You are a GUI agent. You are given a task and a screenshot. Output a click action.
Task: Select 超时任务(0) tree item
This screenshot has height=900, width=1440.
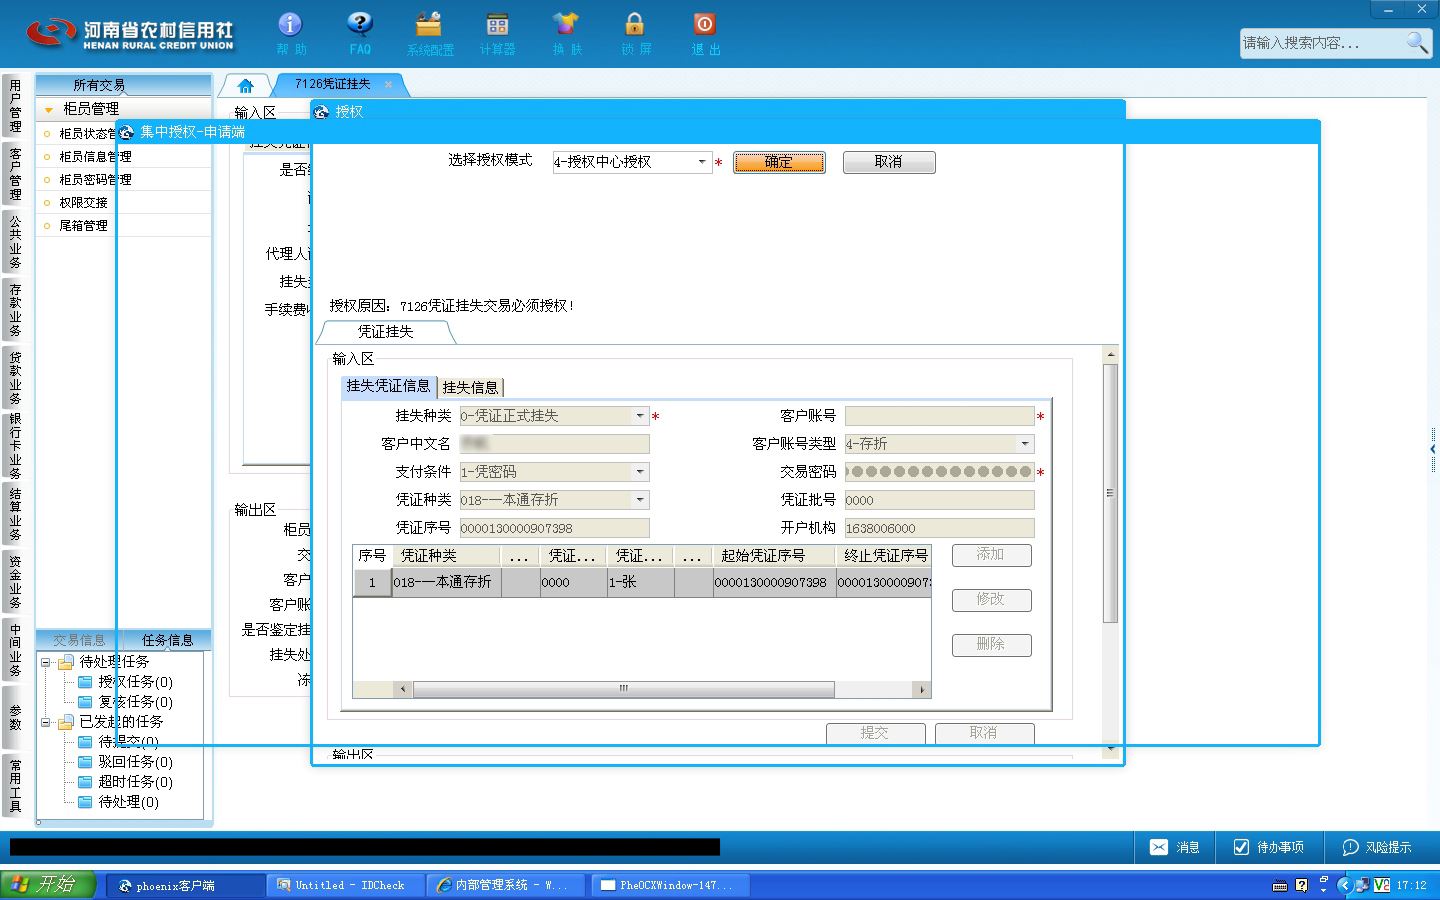[135, 782]
